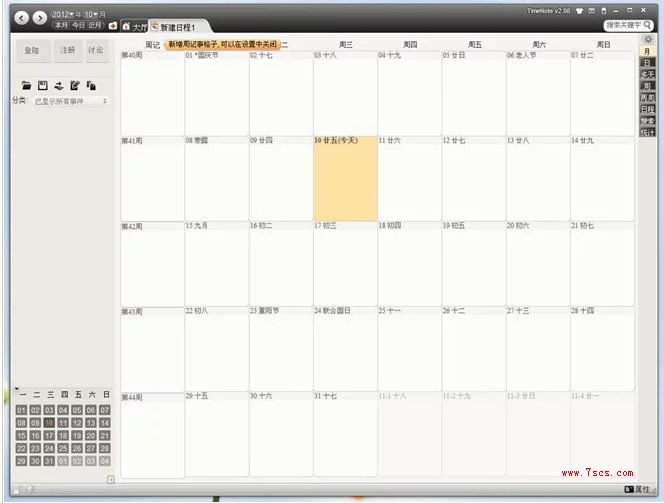This screenshot has width=664, height=503.
Task: Switch to 日 day view
Action: tap(647, 63)
